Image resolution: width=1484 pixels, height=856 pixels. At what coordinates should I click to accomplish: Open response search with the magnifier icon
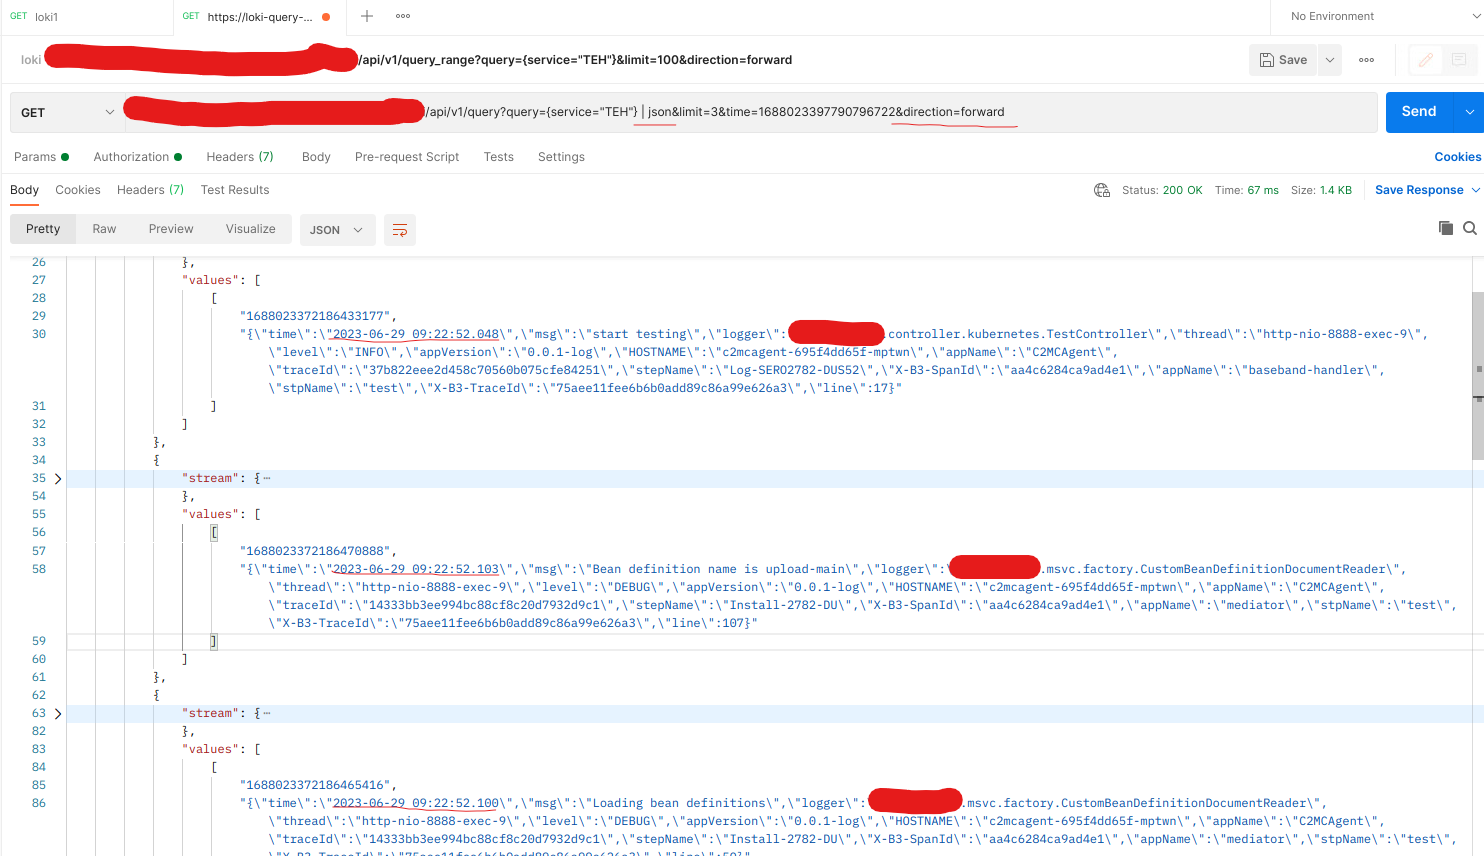pos(1469,228)
